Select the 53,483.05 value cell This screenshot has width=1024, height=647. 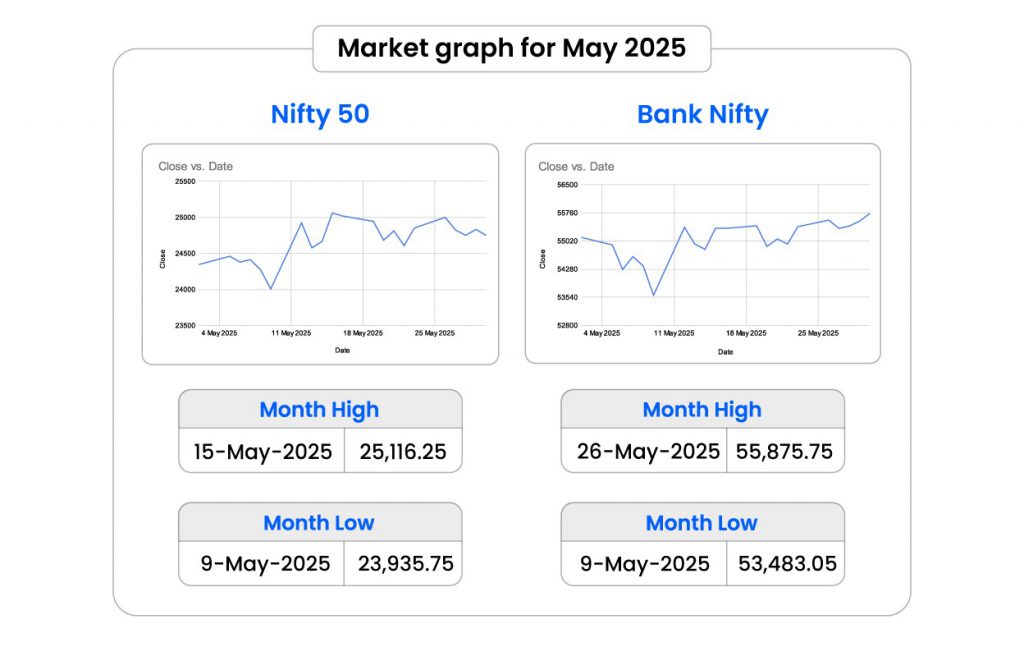tap(787, 564)
